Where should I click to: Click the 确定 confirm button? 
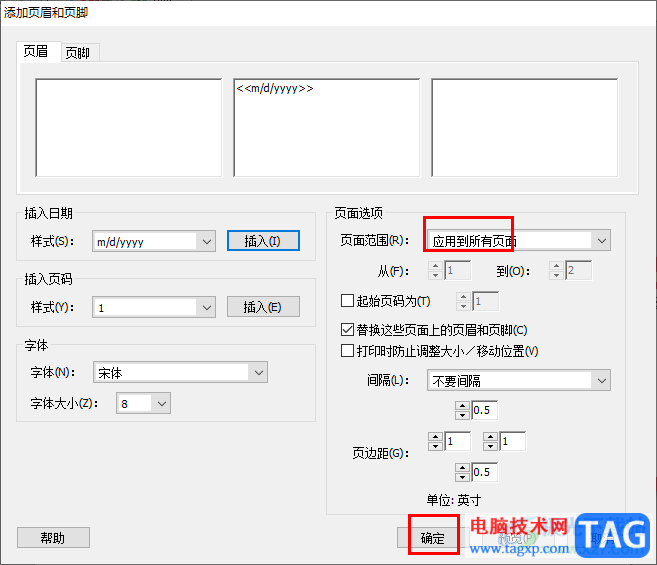(433, 537)
